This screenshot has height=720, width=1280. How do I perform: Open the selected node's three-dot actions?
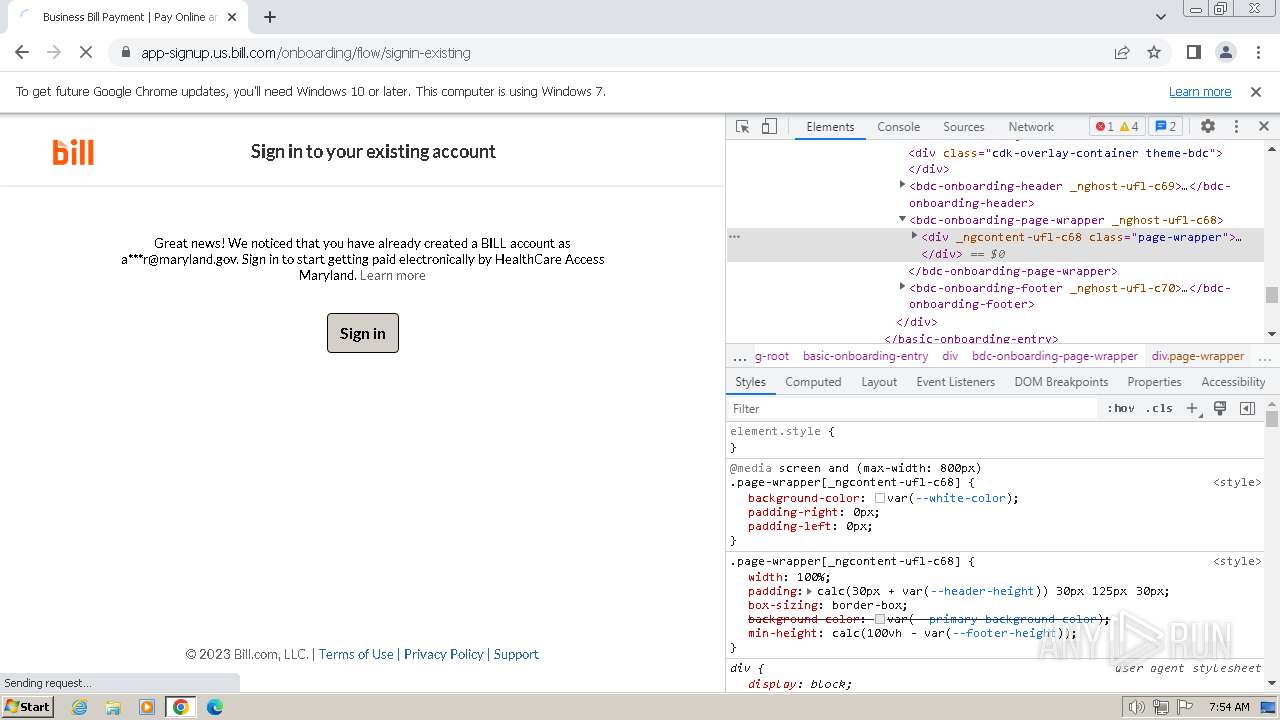735,237
